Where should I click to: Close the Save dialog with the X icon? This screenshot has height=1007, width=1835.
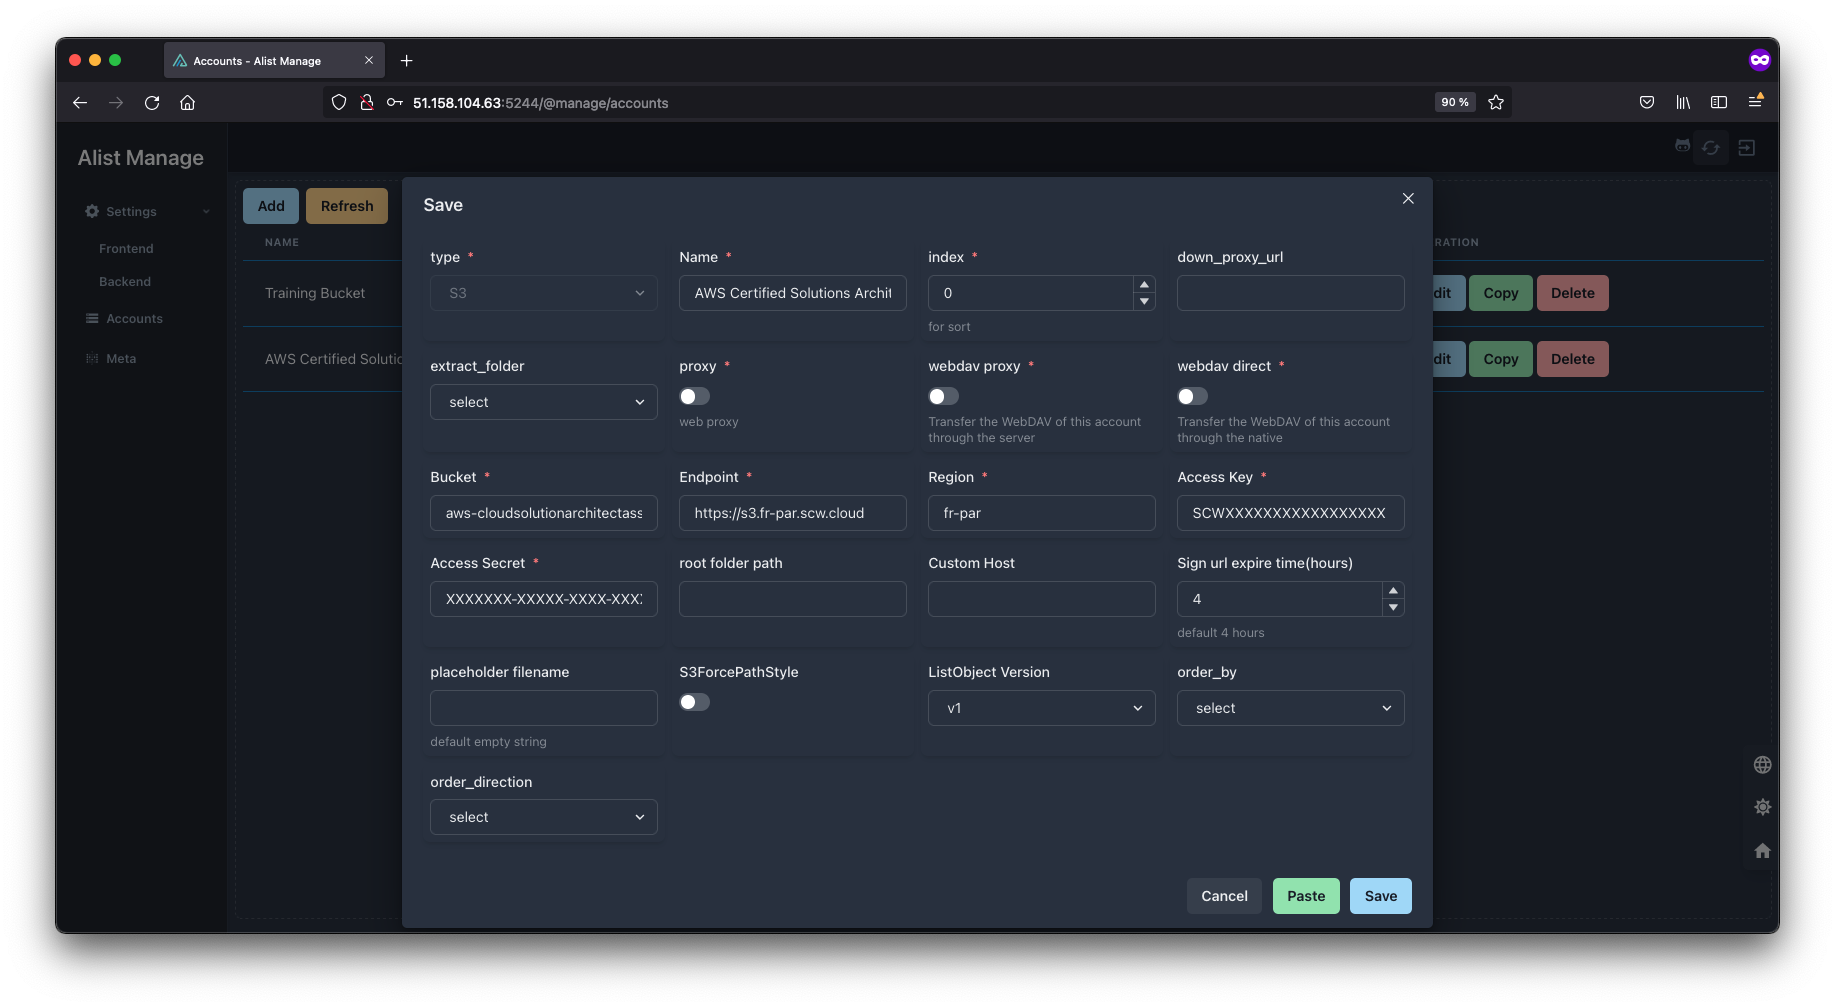click(x=1408, y=198)
